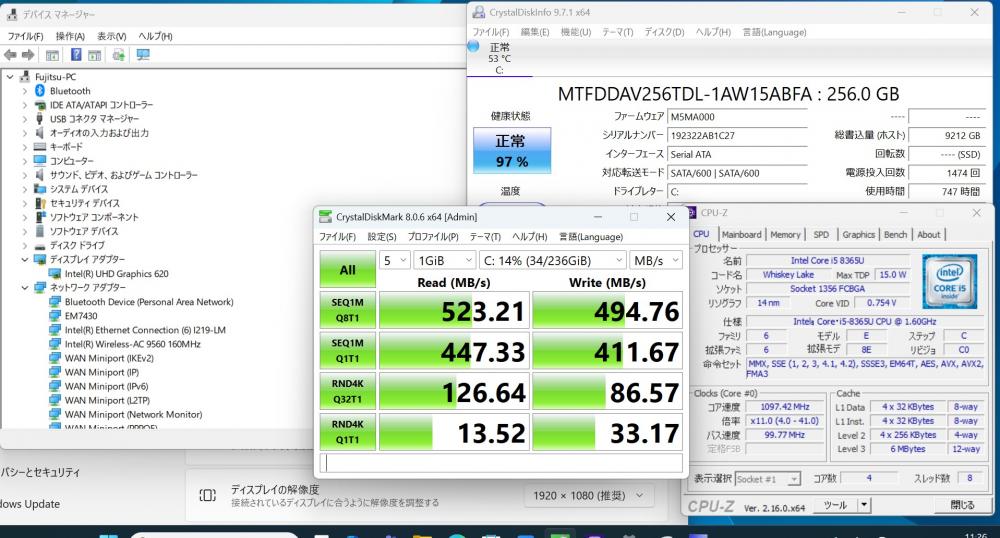Click the green All benchmark button
This screenshot has width=1000, height=538.
pos(347,270)
